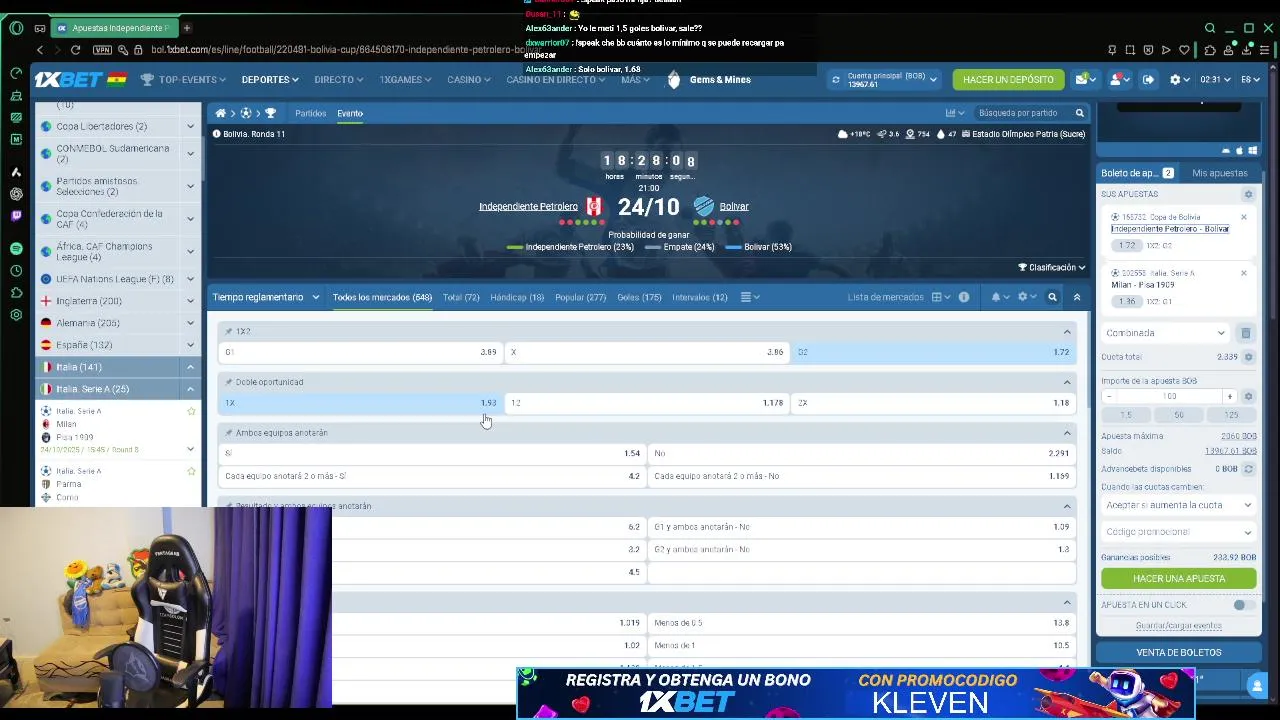Collapse the 1X2 market section

coord(1067,331)
